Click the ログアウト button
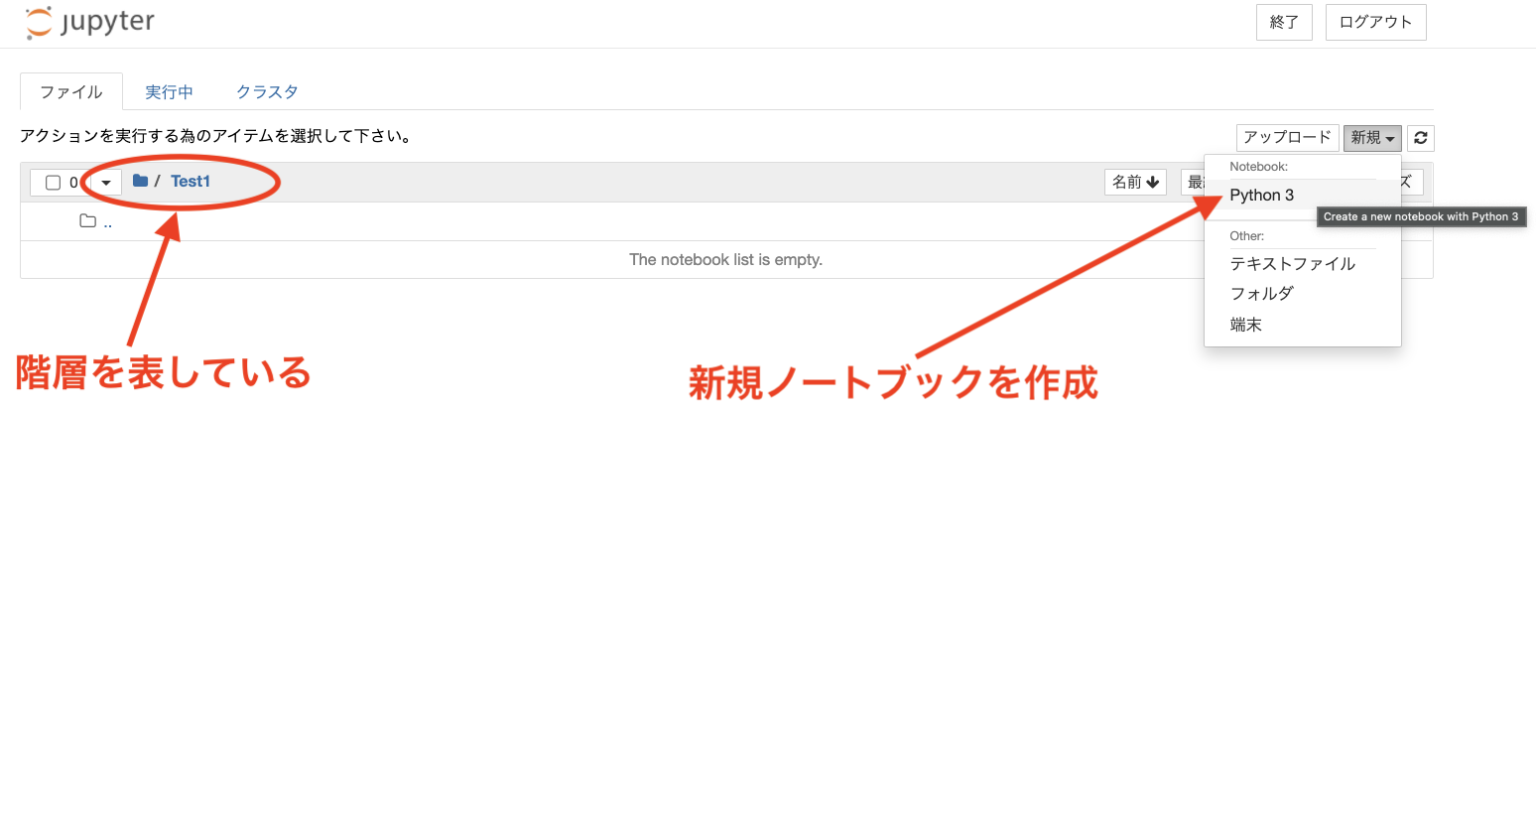This screenshot has width=1536, height=817. [1375, 22]
